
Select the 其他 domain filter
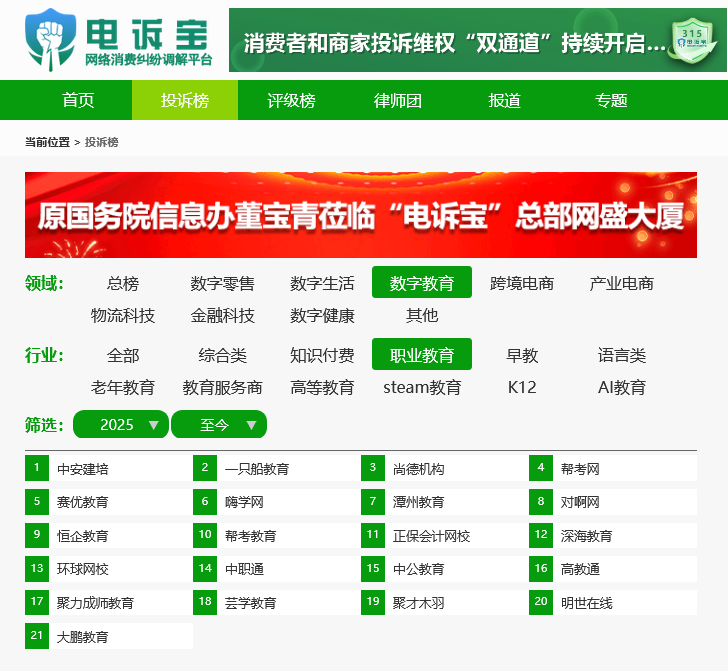point(422,315)
